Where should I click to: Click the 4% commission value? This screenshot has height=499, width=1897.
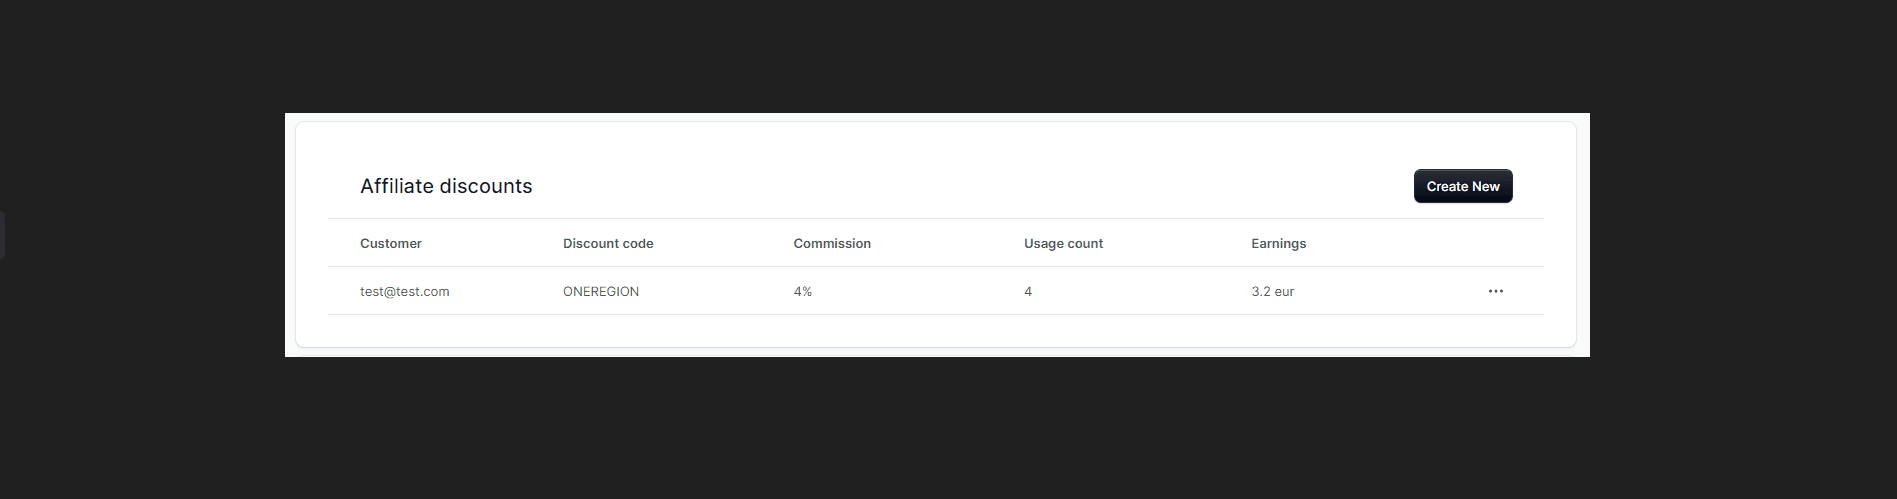point(802,291)
